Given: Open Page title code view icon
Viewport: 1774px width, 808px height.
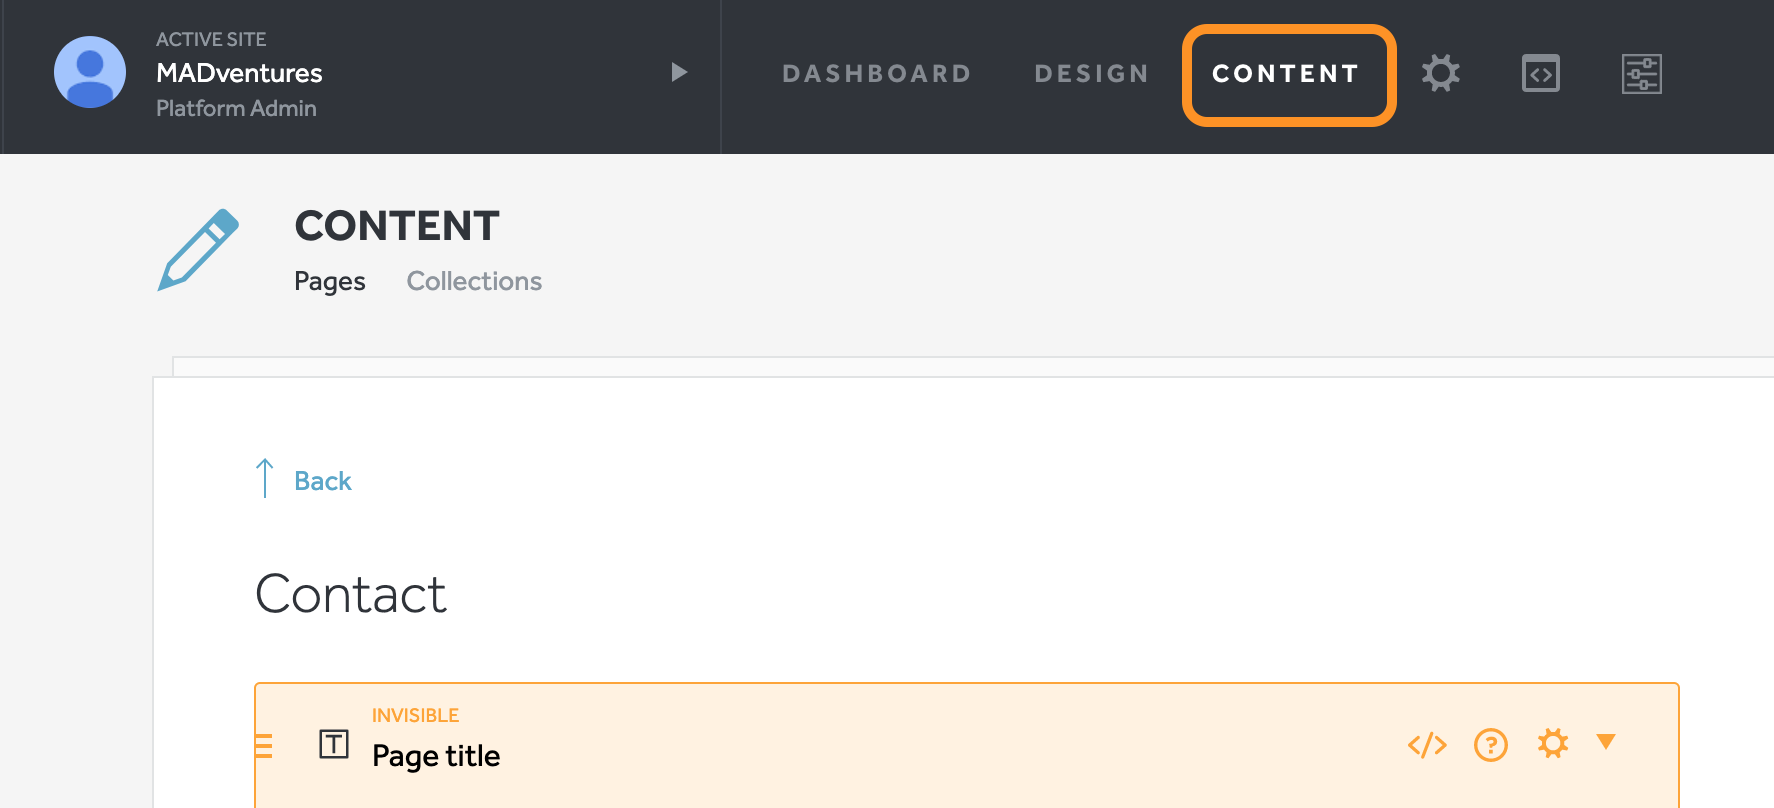Looking at the screenshot, I should (1427, 745).
